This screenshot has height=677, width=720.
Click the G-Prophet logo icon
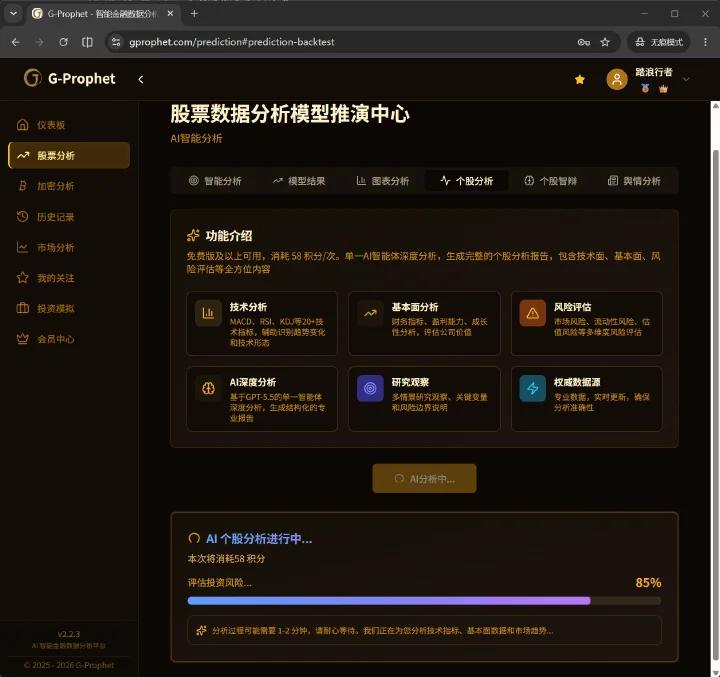(33, 78)
